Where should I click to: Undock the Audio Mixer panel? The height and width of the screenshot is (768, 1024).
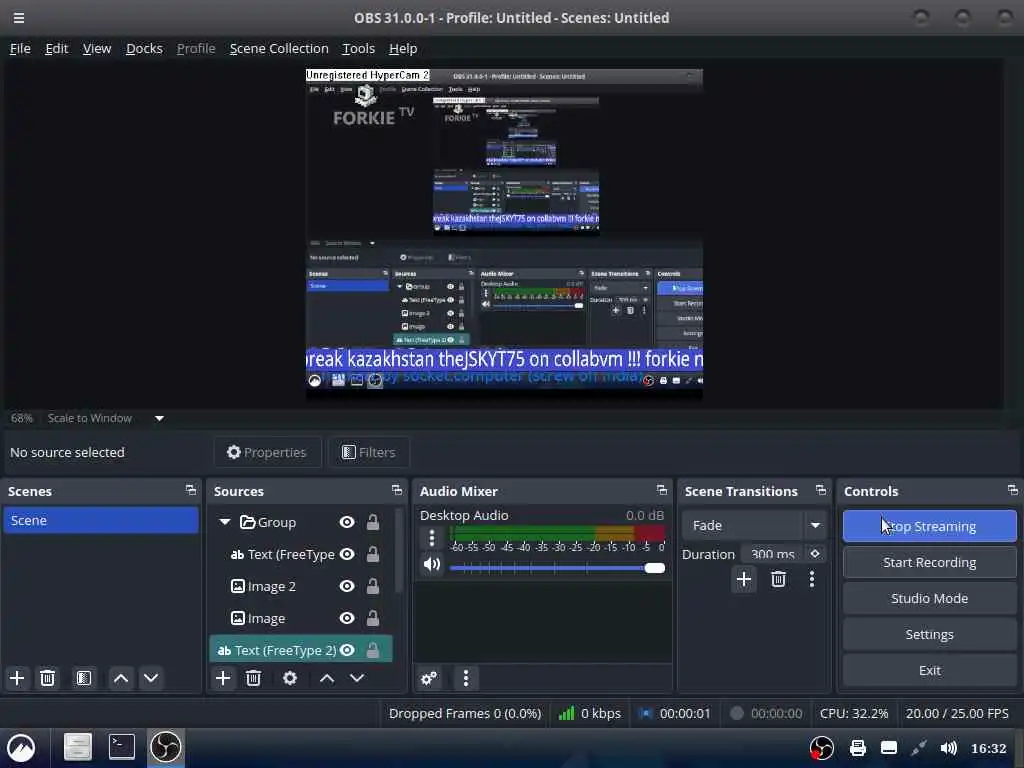click(662, 490)
